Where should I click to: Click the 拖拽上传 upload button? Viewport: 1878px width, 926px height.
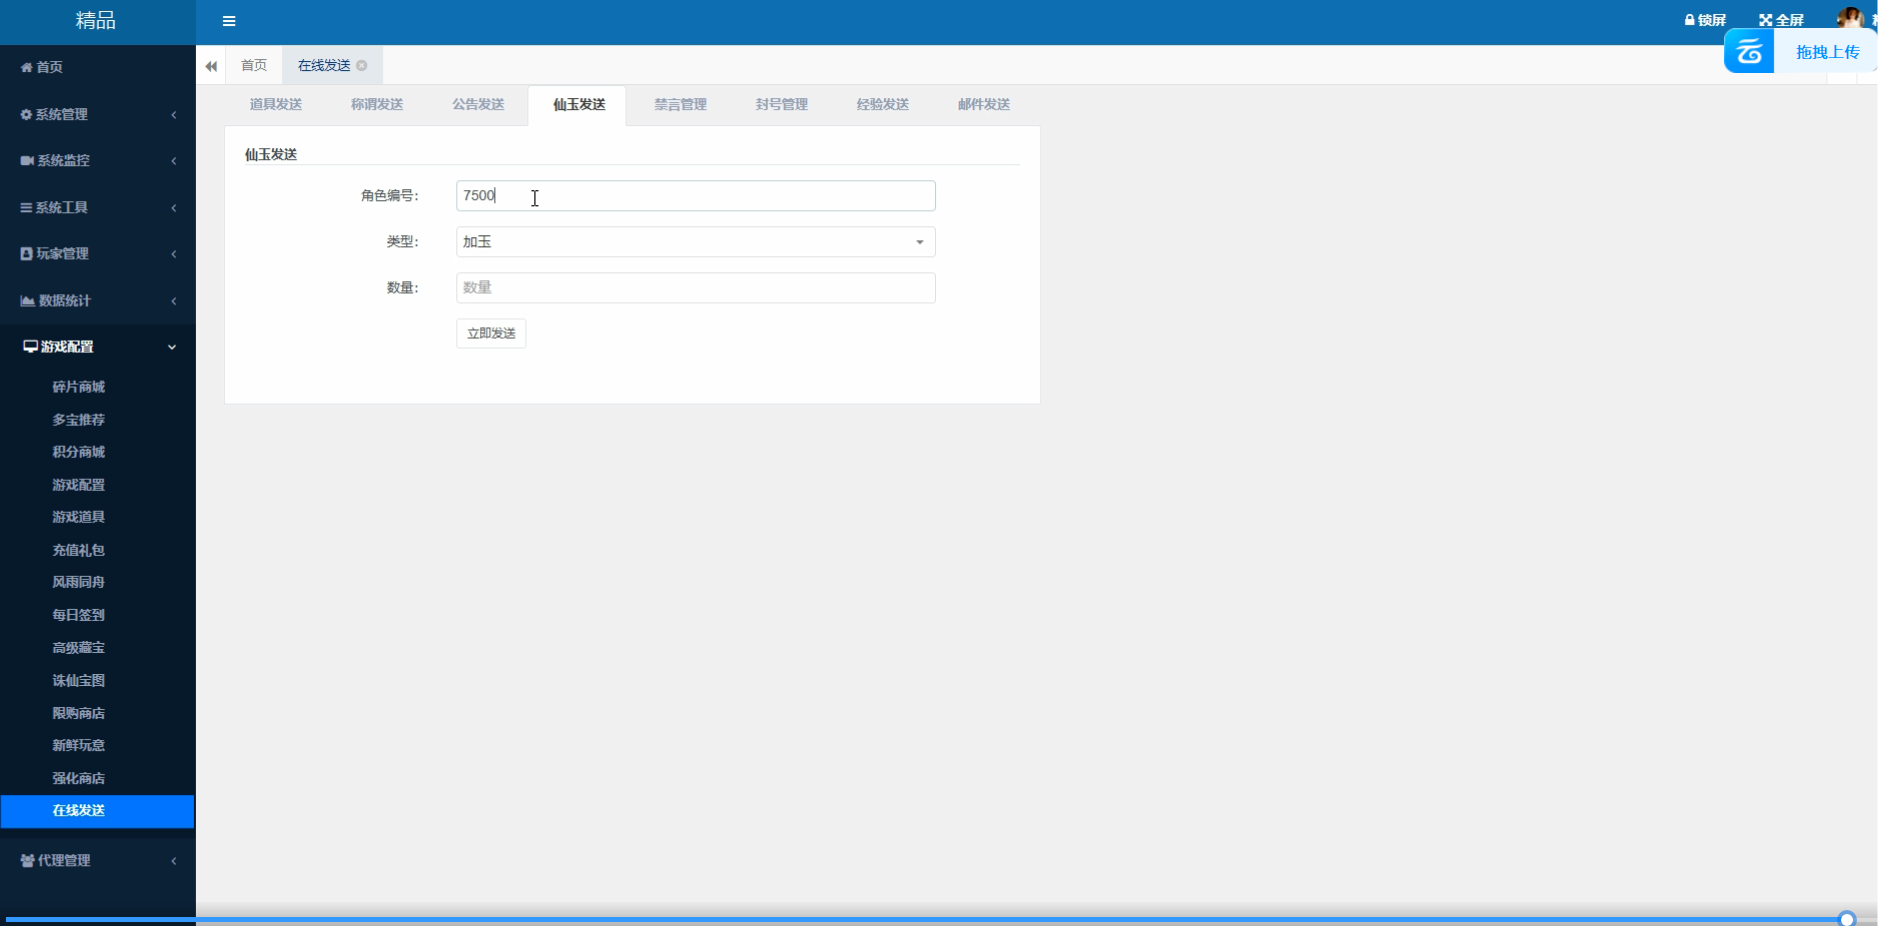pyautogui.click(x=1827, y=52)
